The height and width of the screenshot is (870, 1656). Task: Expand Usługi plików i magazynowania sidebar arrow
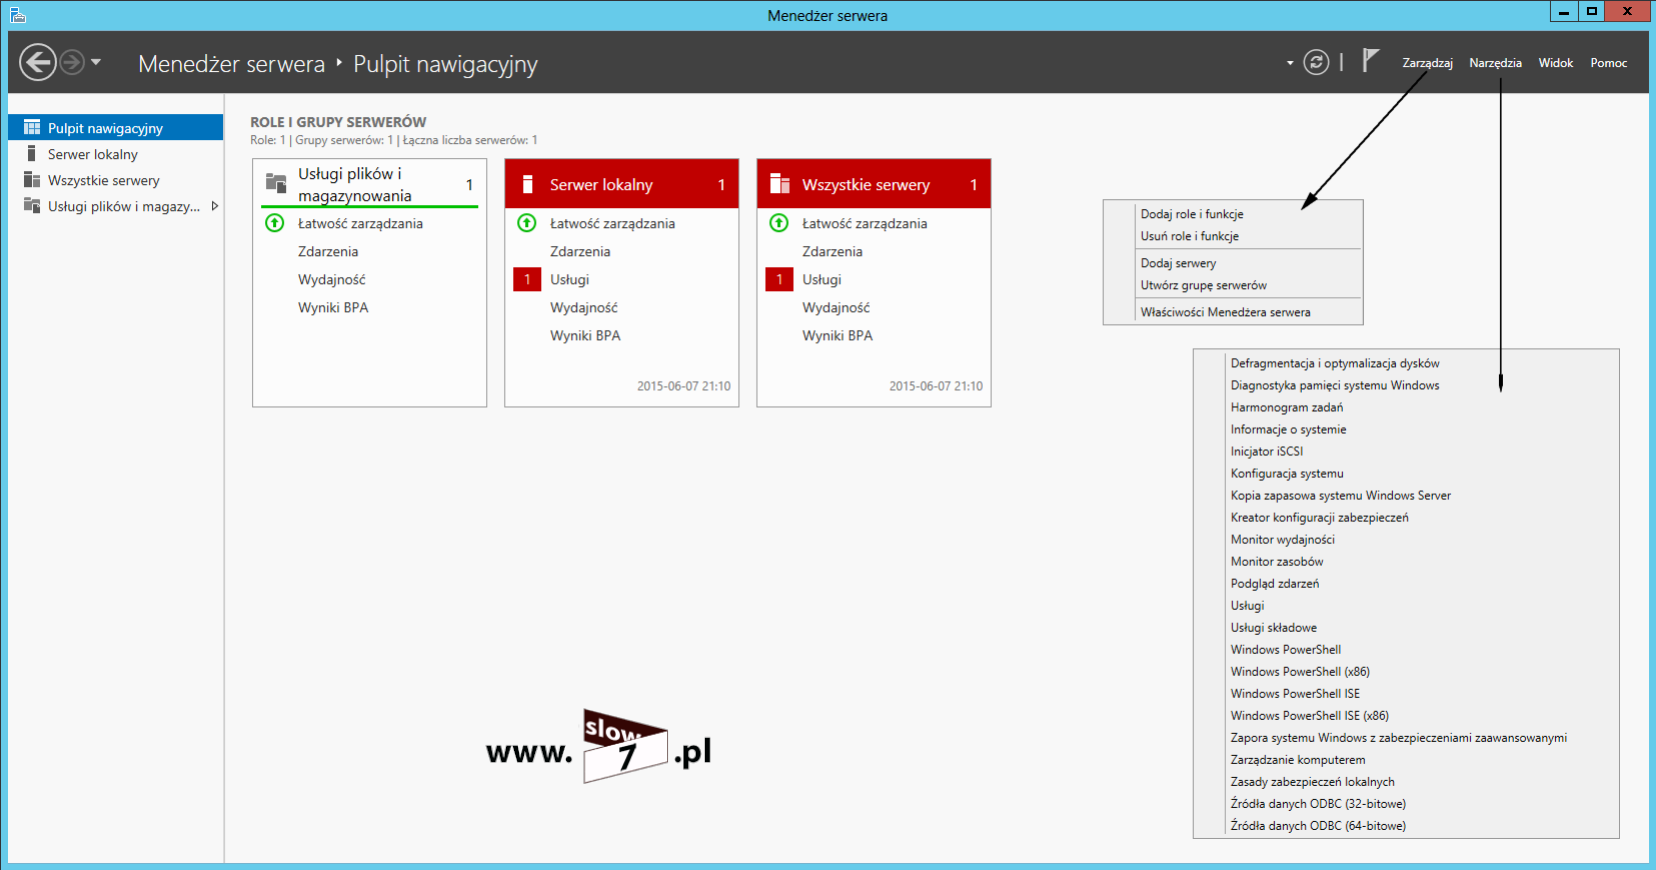click(x=214, y=206)
